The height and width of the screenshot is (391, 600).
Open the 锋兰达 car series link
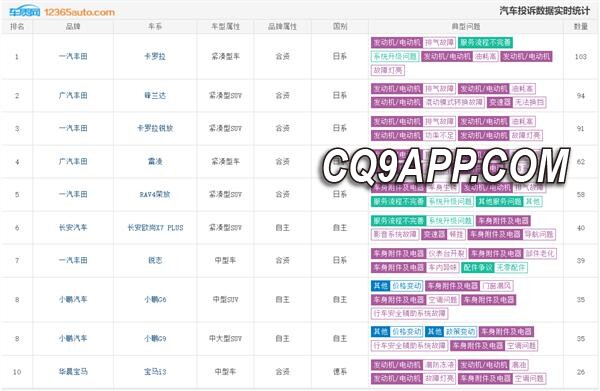(155, 95)
